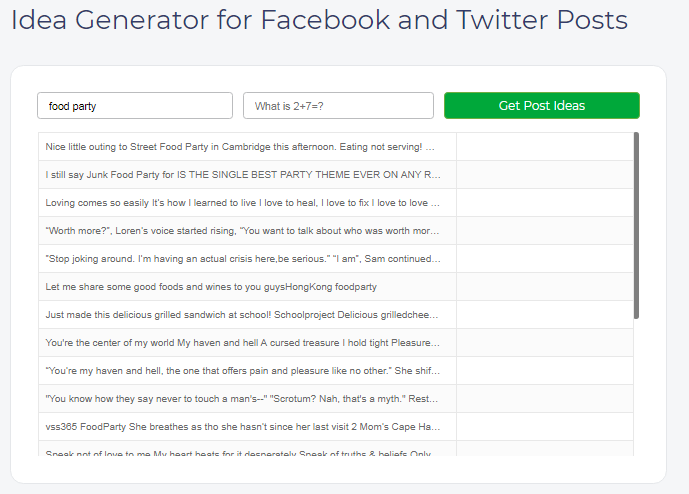Select the Street Food Party in Cambridge post

click(247, 147)
